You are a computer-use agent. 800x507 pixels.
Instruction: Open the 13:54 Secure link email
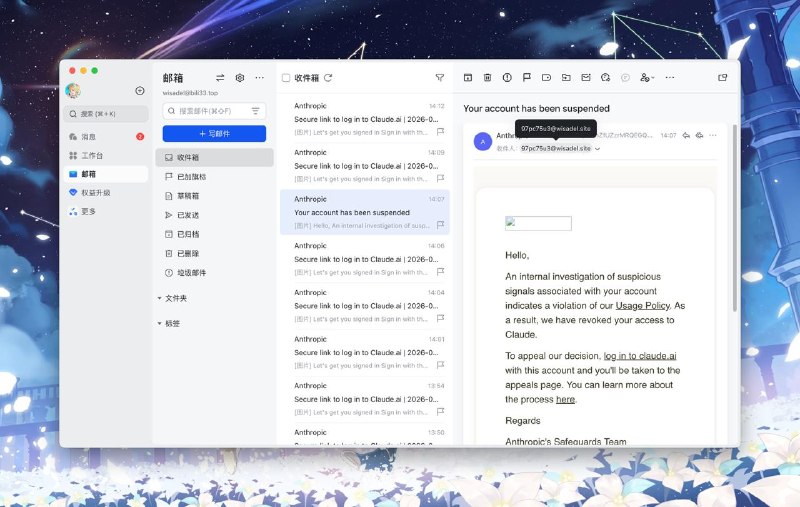365,399
